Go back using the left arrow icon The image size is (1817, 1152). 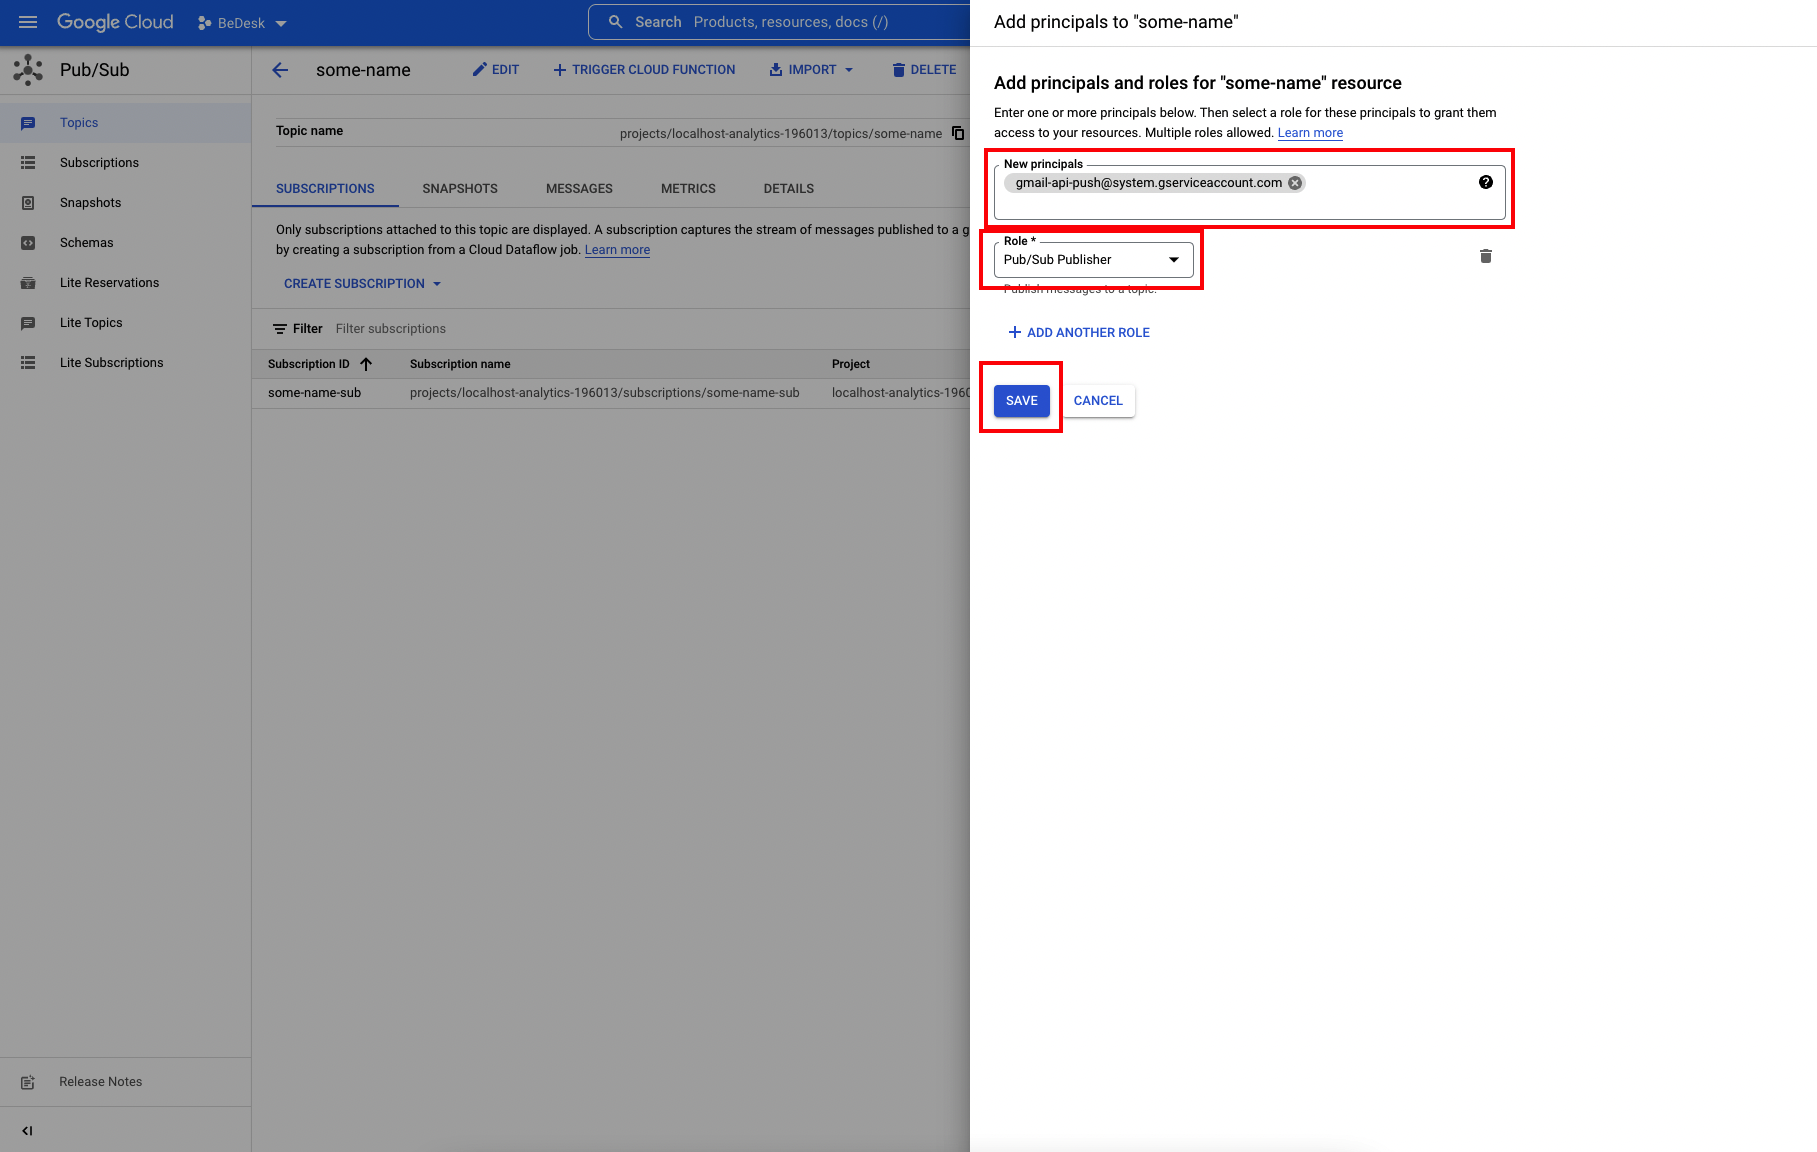[x=280, y=70]
